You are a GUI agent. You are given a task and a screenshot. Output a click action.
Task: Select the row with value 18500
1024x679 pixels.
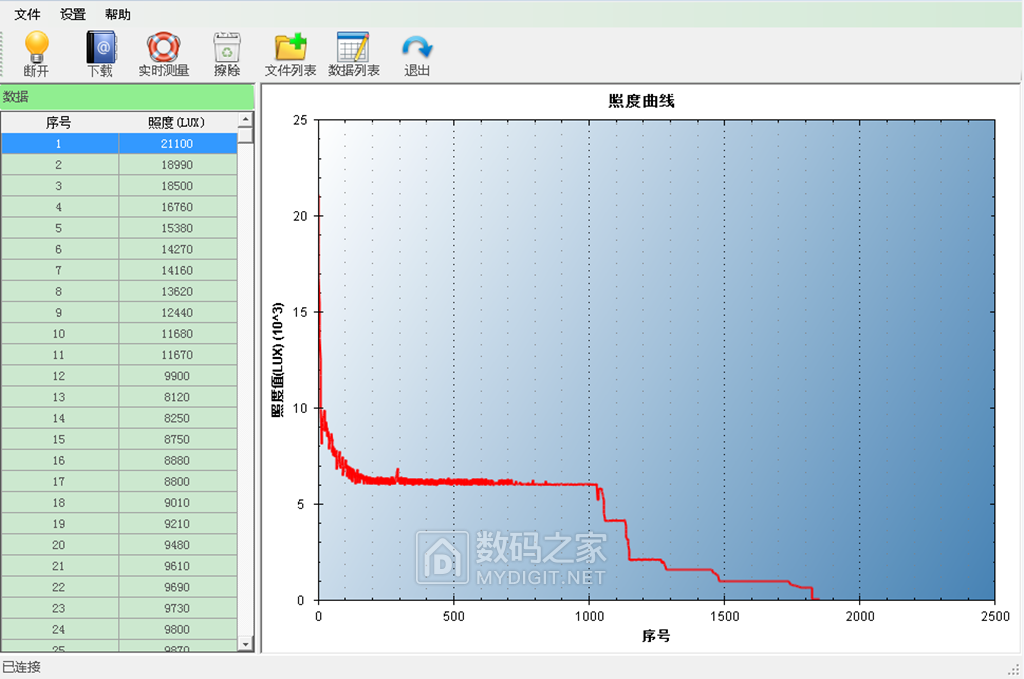[x=119, y=186]
